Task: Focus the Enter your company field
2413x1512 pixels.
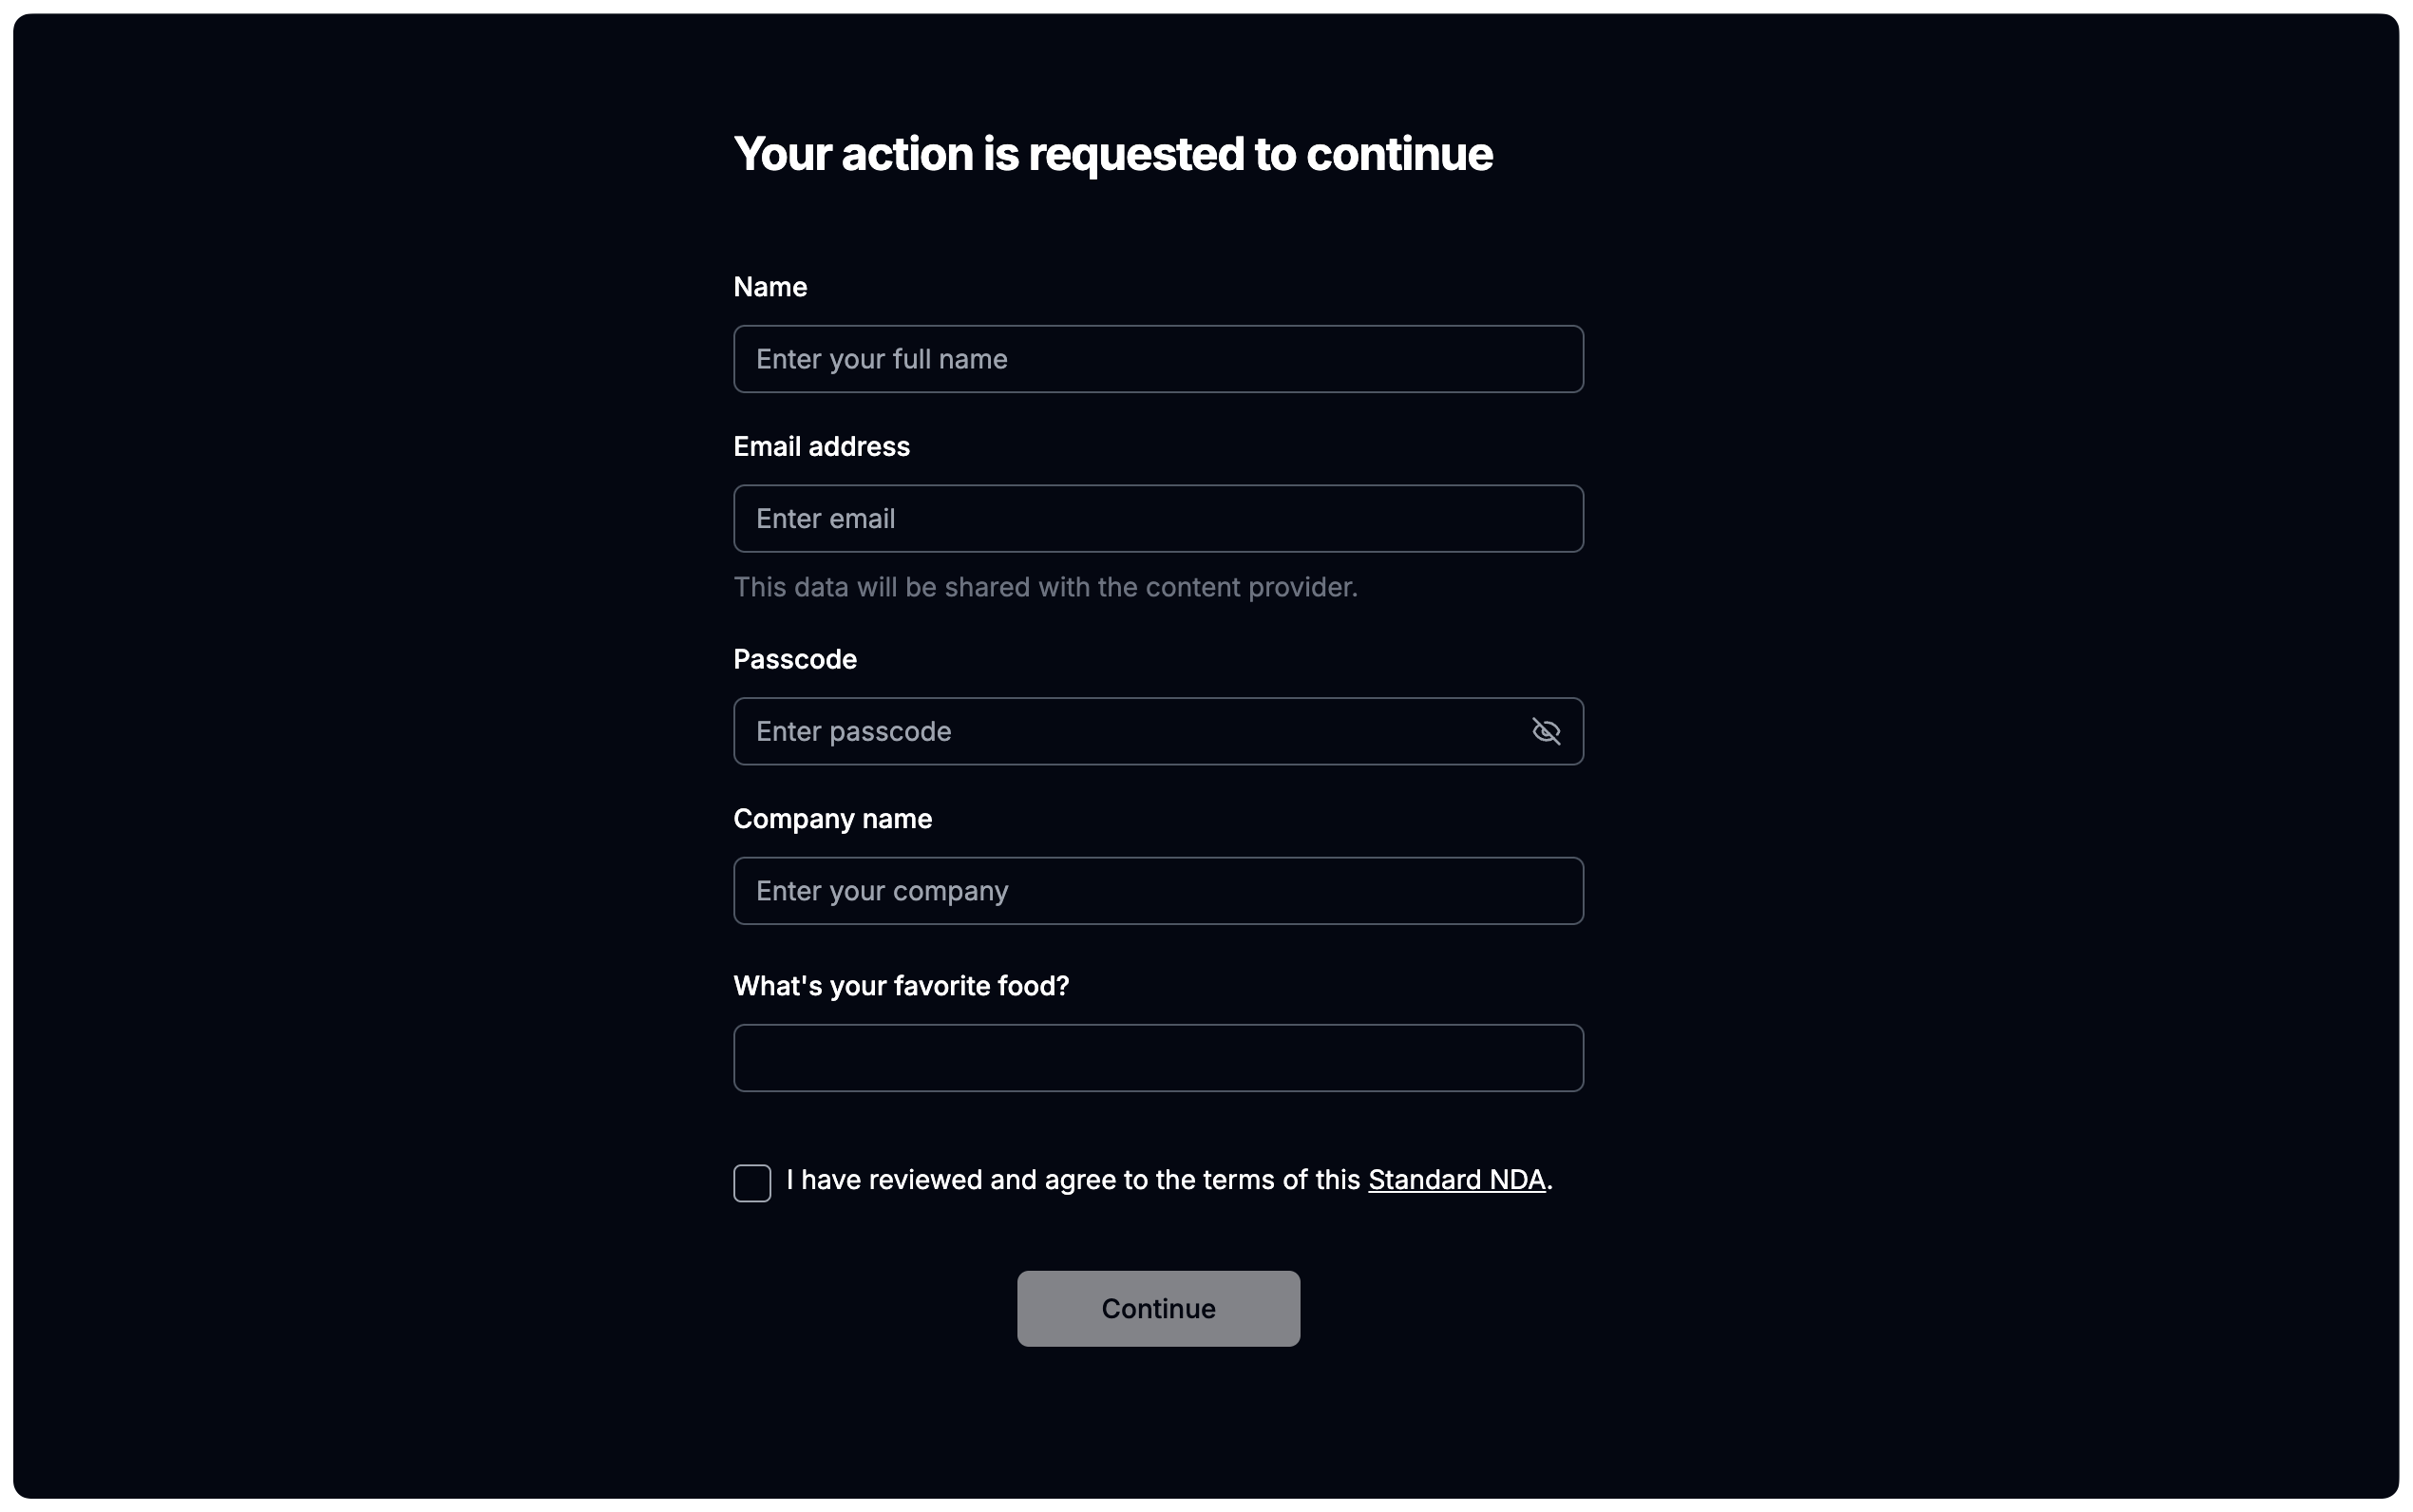Action: 1158,891
